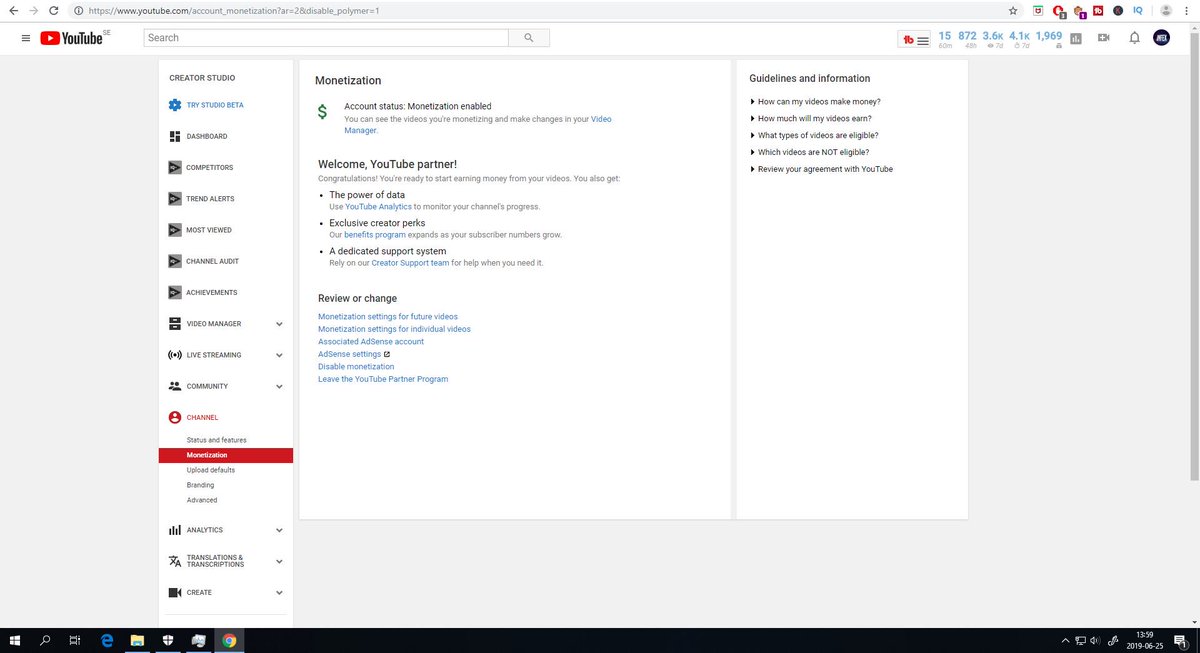This screenshot has width=1200, height=653.
Task: Open the Windows action center icon
Action: pos(1180,641)
